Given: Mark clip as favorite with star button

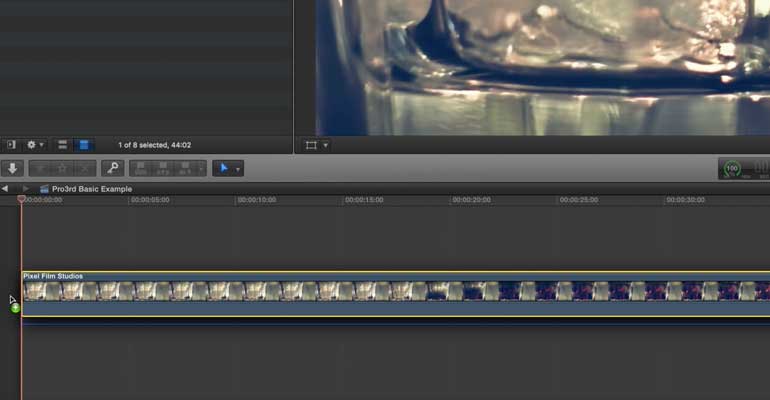Looking at the screenshot, I should [62, 168].
